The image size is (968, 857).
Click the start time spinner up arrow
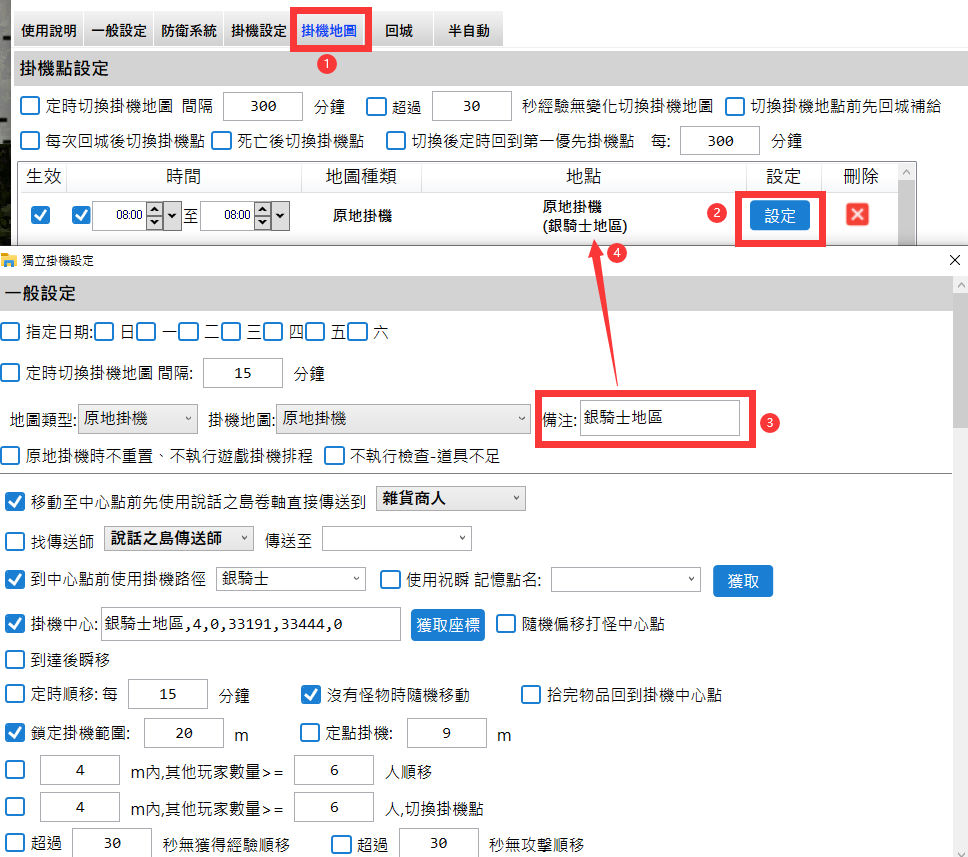point(154,209)
